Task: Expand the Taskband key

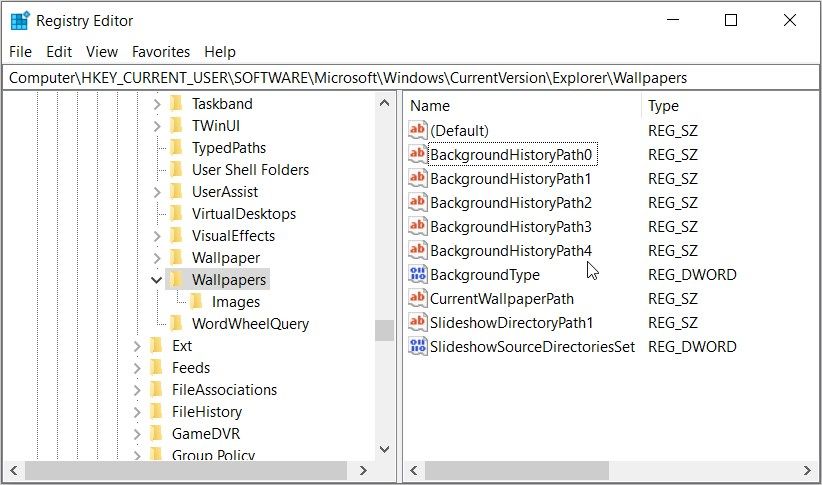Action: [157, 104]
